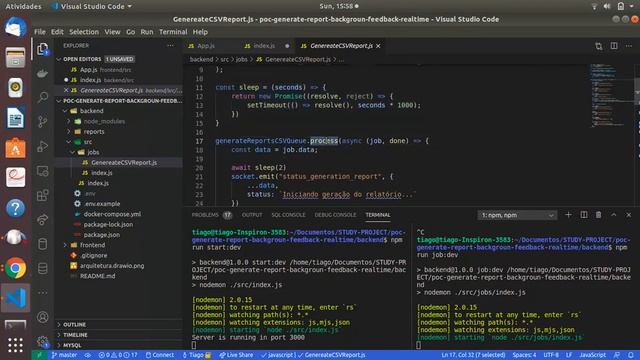Open the Live Share view in activity bar
The image size is (640, 360).
42,220
